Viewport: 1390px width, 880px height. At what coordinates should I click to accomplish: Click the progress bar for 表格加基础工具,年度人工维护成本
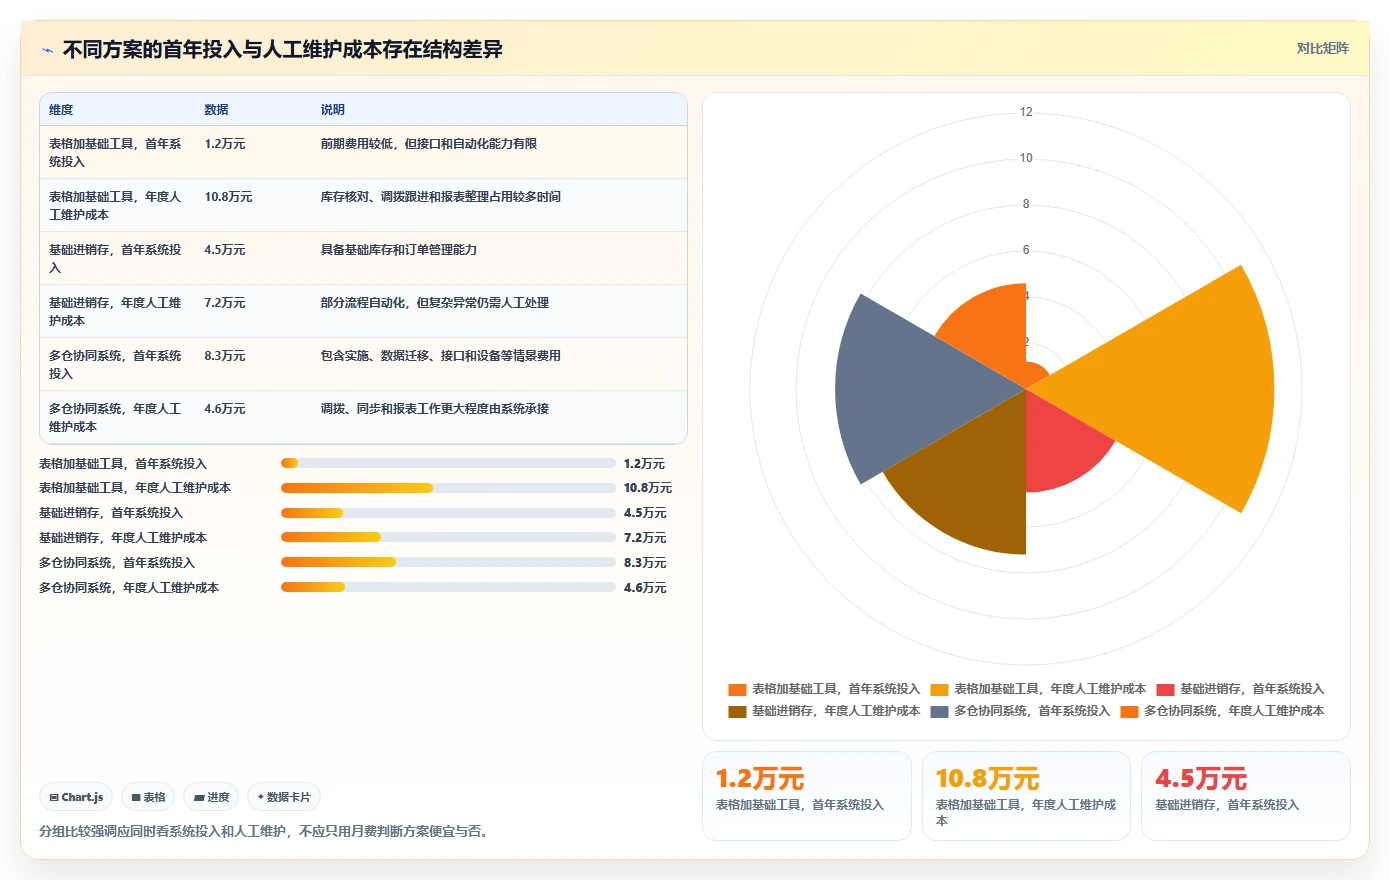click(448, 488)
